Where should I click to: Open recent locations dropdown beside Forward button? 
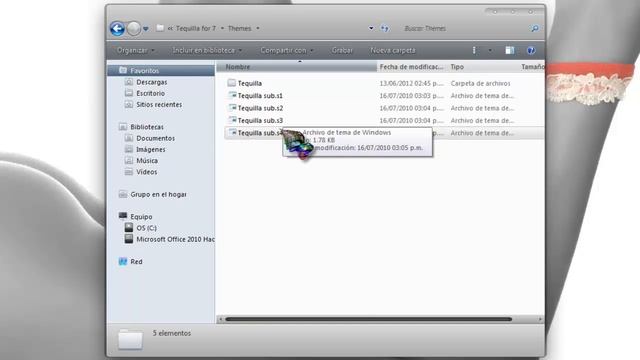point(146,29)
